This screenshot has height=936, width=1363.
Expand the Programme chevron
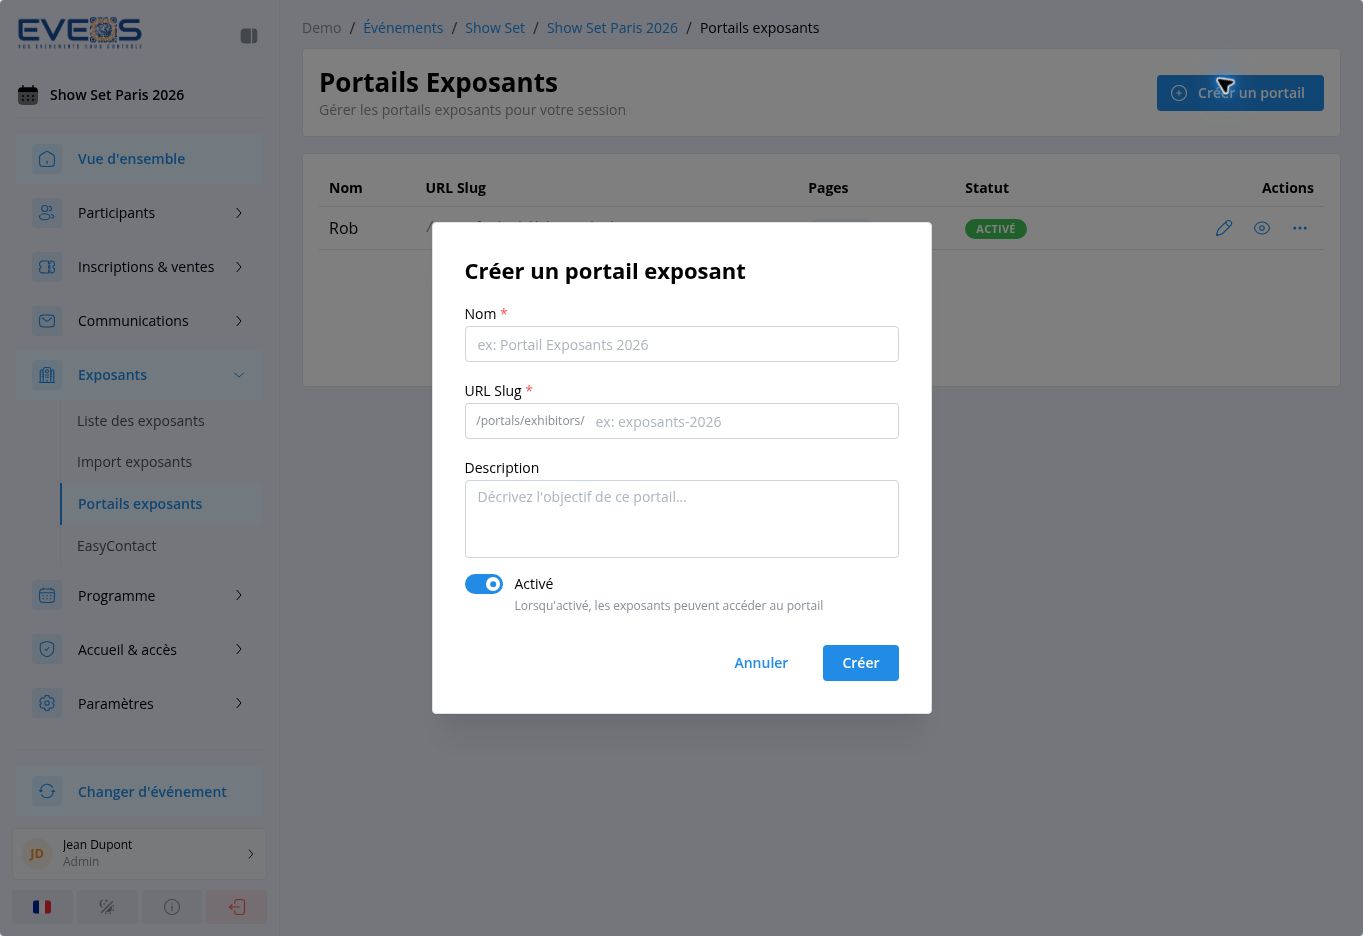pos(239,596)
